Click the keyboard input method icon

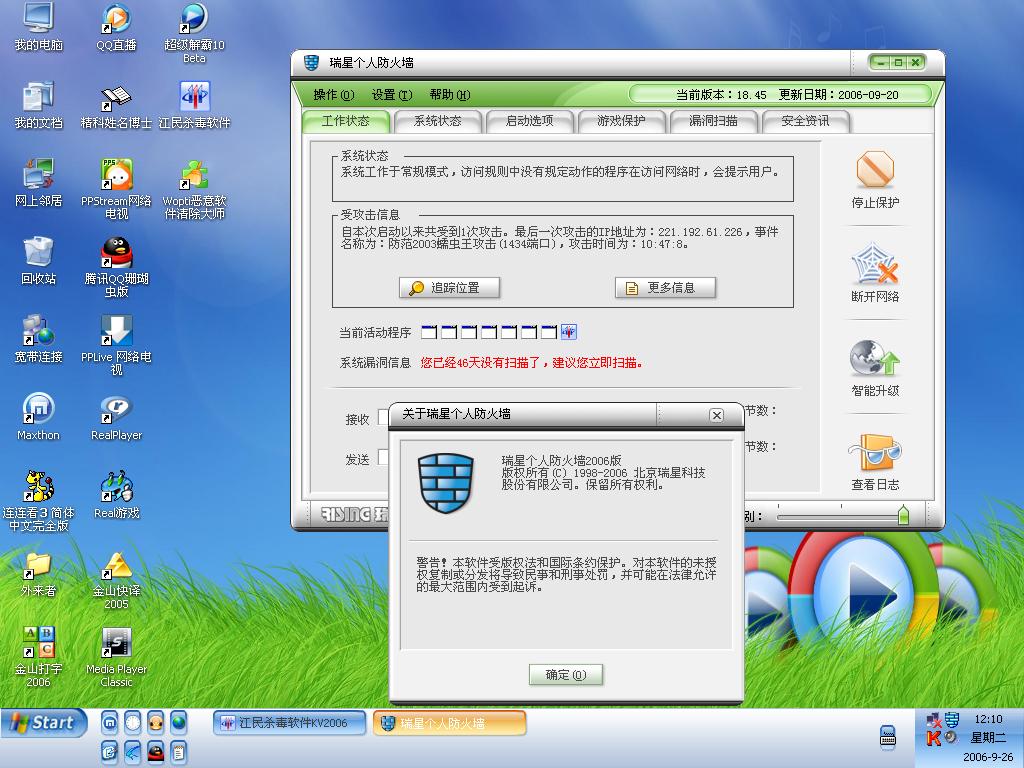tap(888, 736)
